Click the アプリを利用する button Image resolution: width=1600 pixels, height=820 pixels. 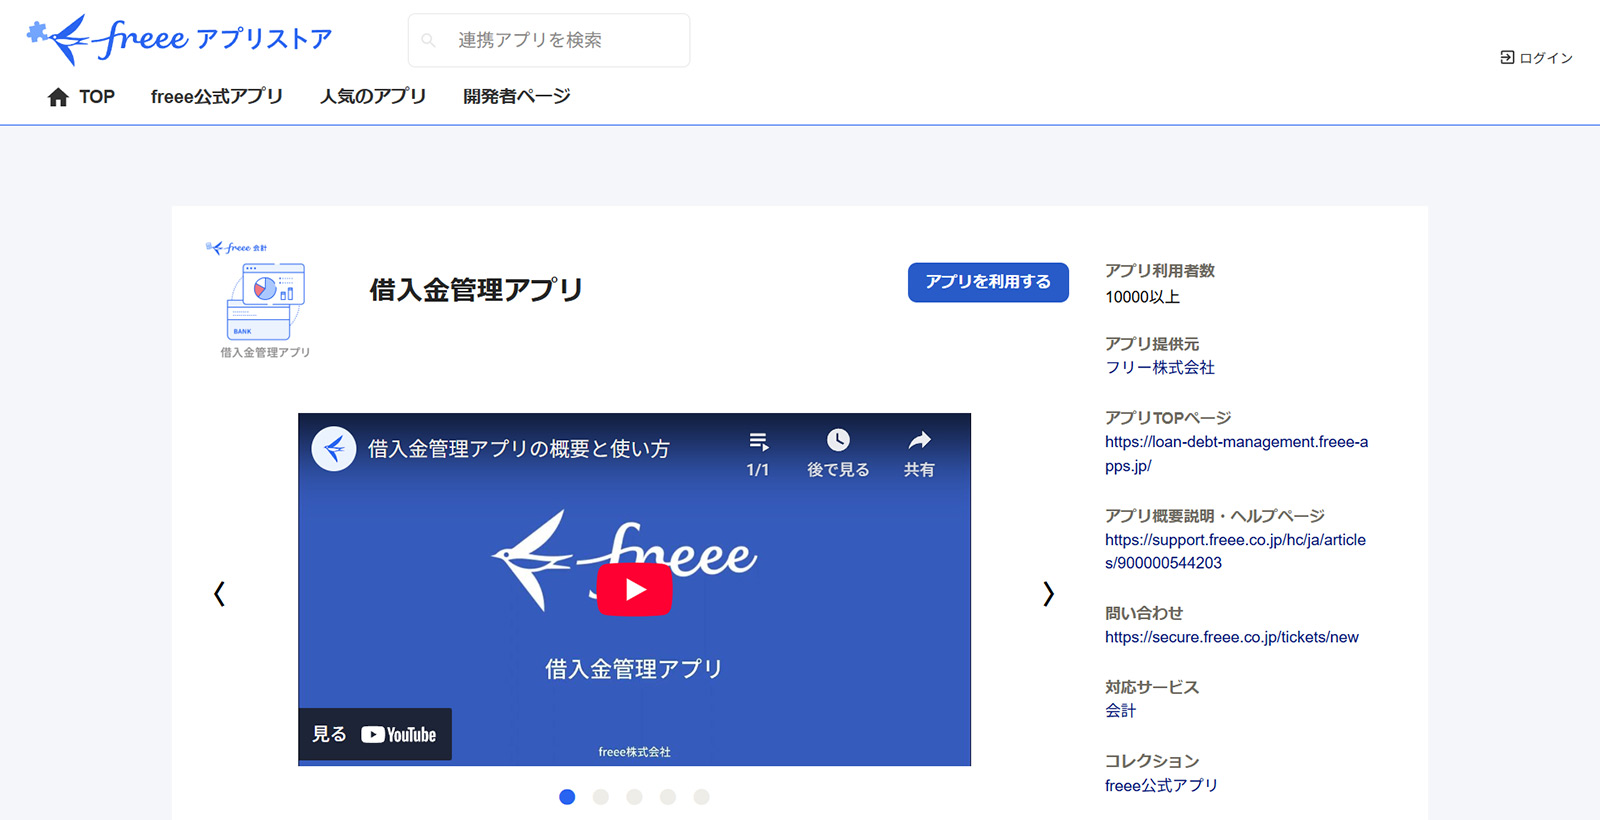click(x=988, y=282)
